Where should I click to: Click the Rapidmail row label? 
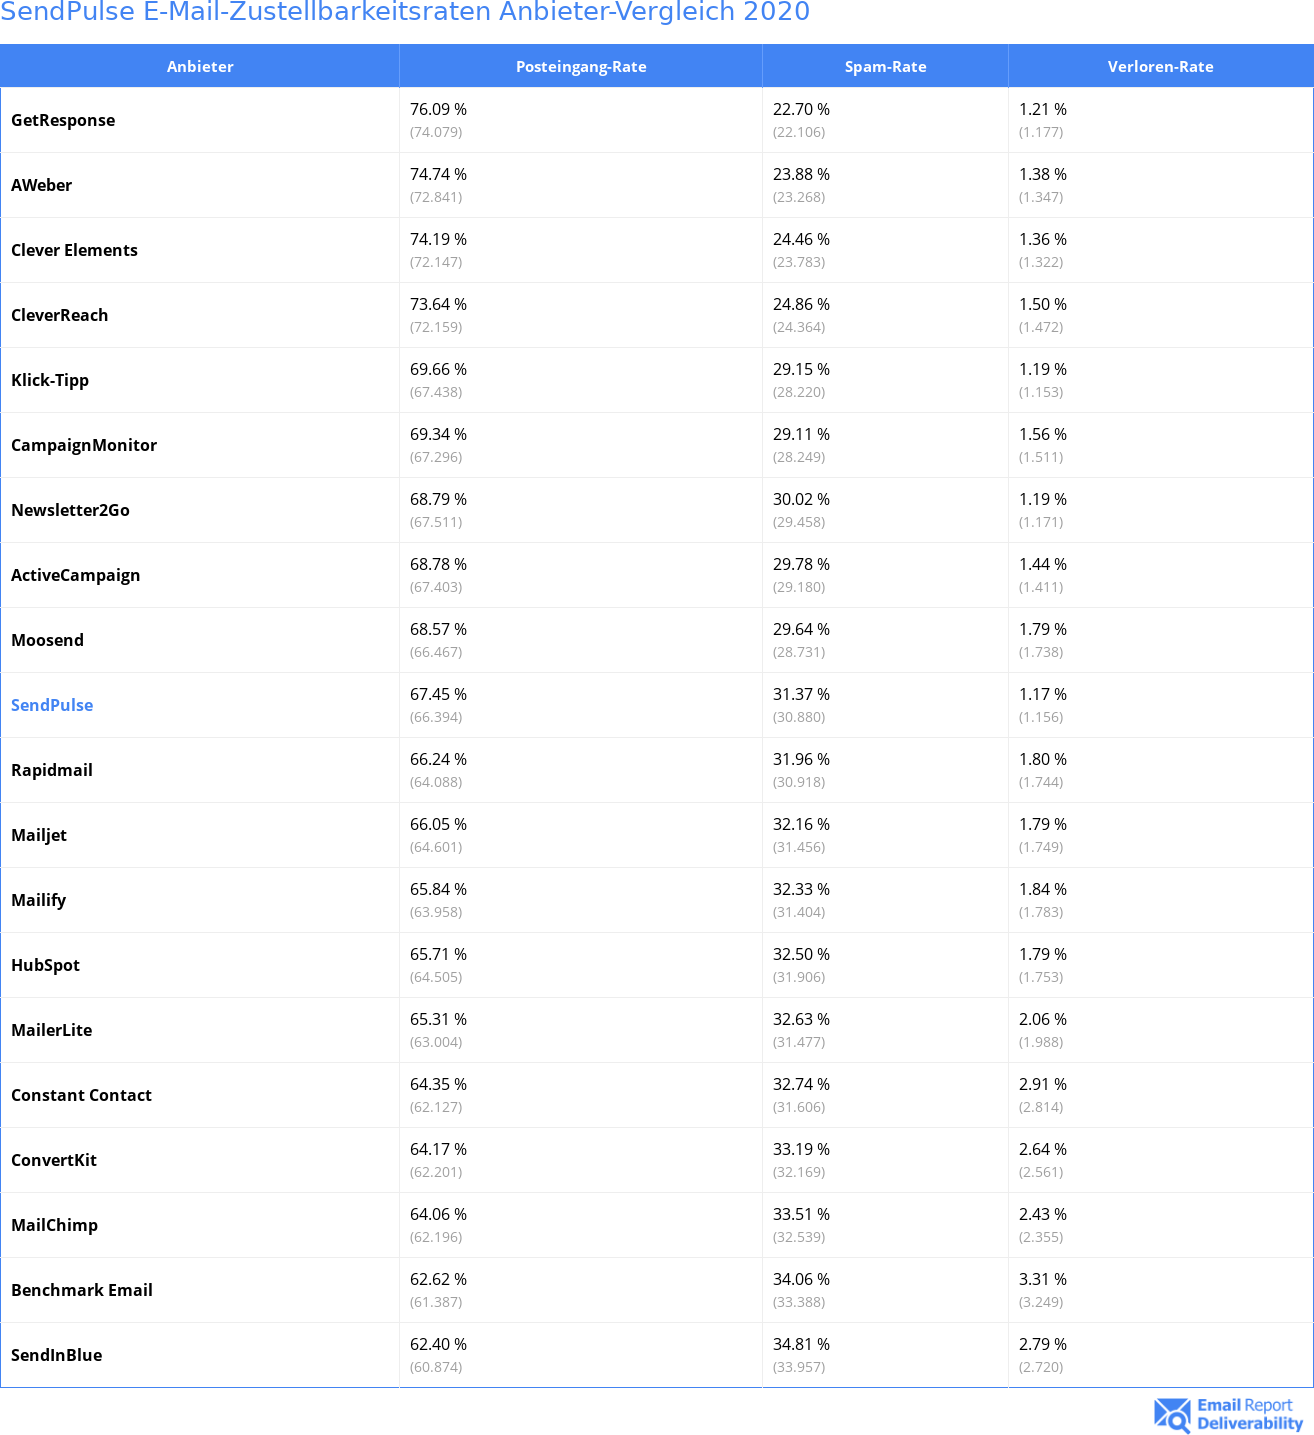click(x=52, y=770)
